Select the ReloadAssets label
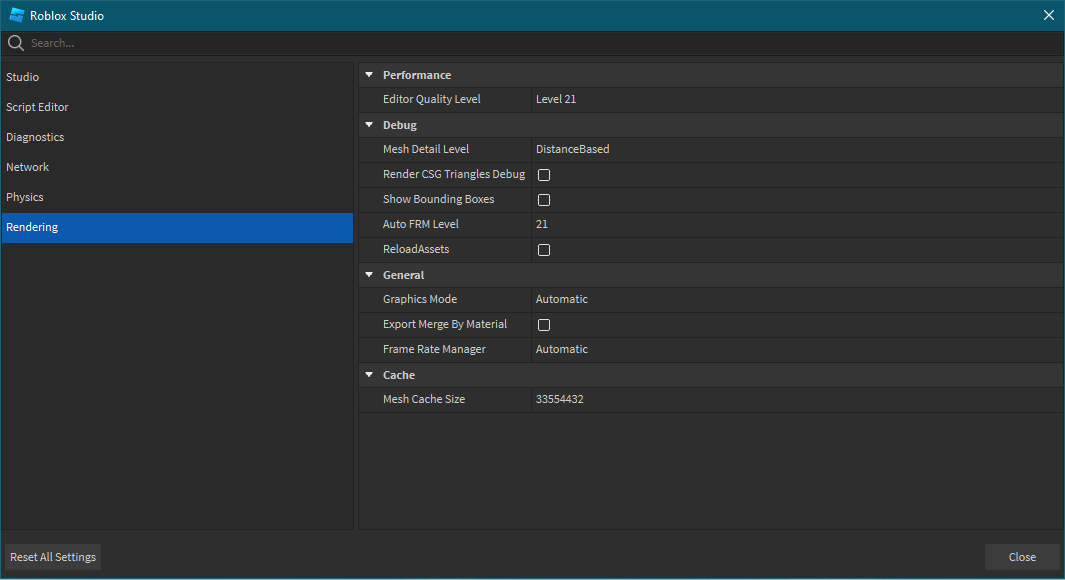1065x580 pixels. point(416,249)
